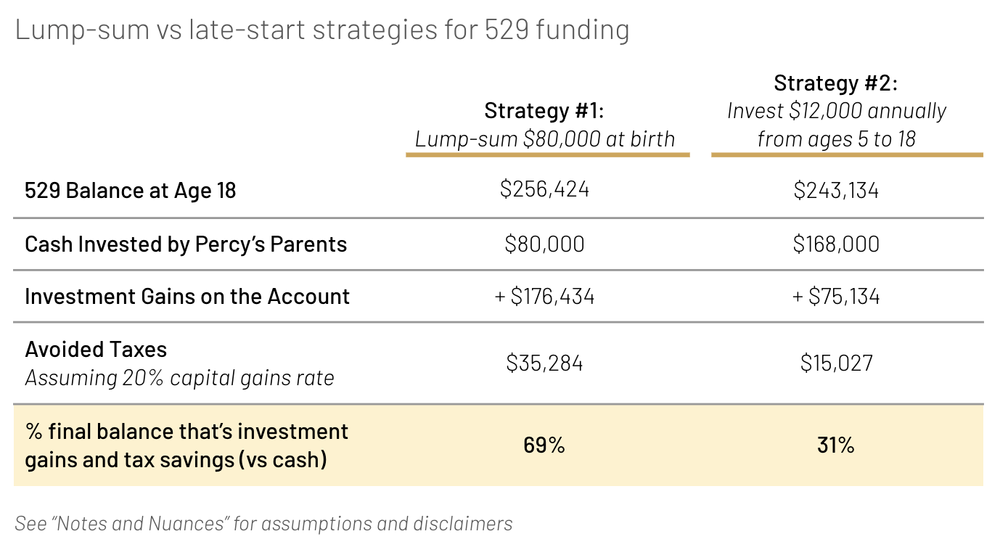This screenshot has width=1000, height=544.
Task: Select the "Strategy #1:" column header
Action: 544,110
